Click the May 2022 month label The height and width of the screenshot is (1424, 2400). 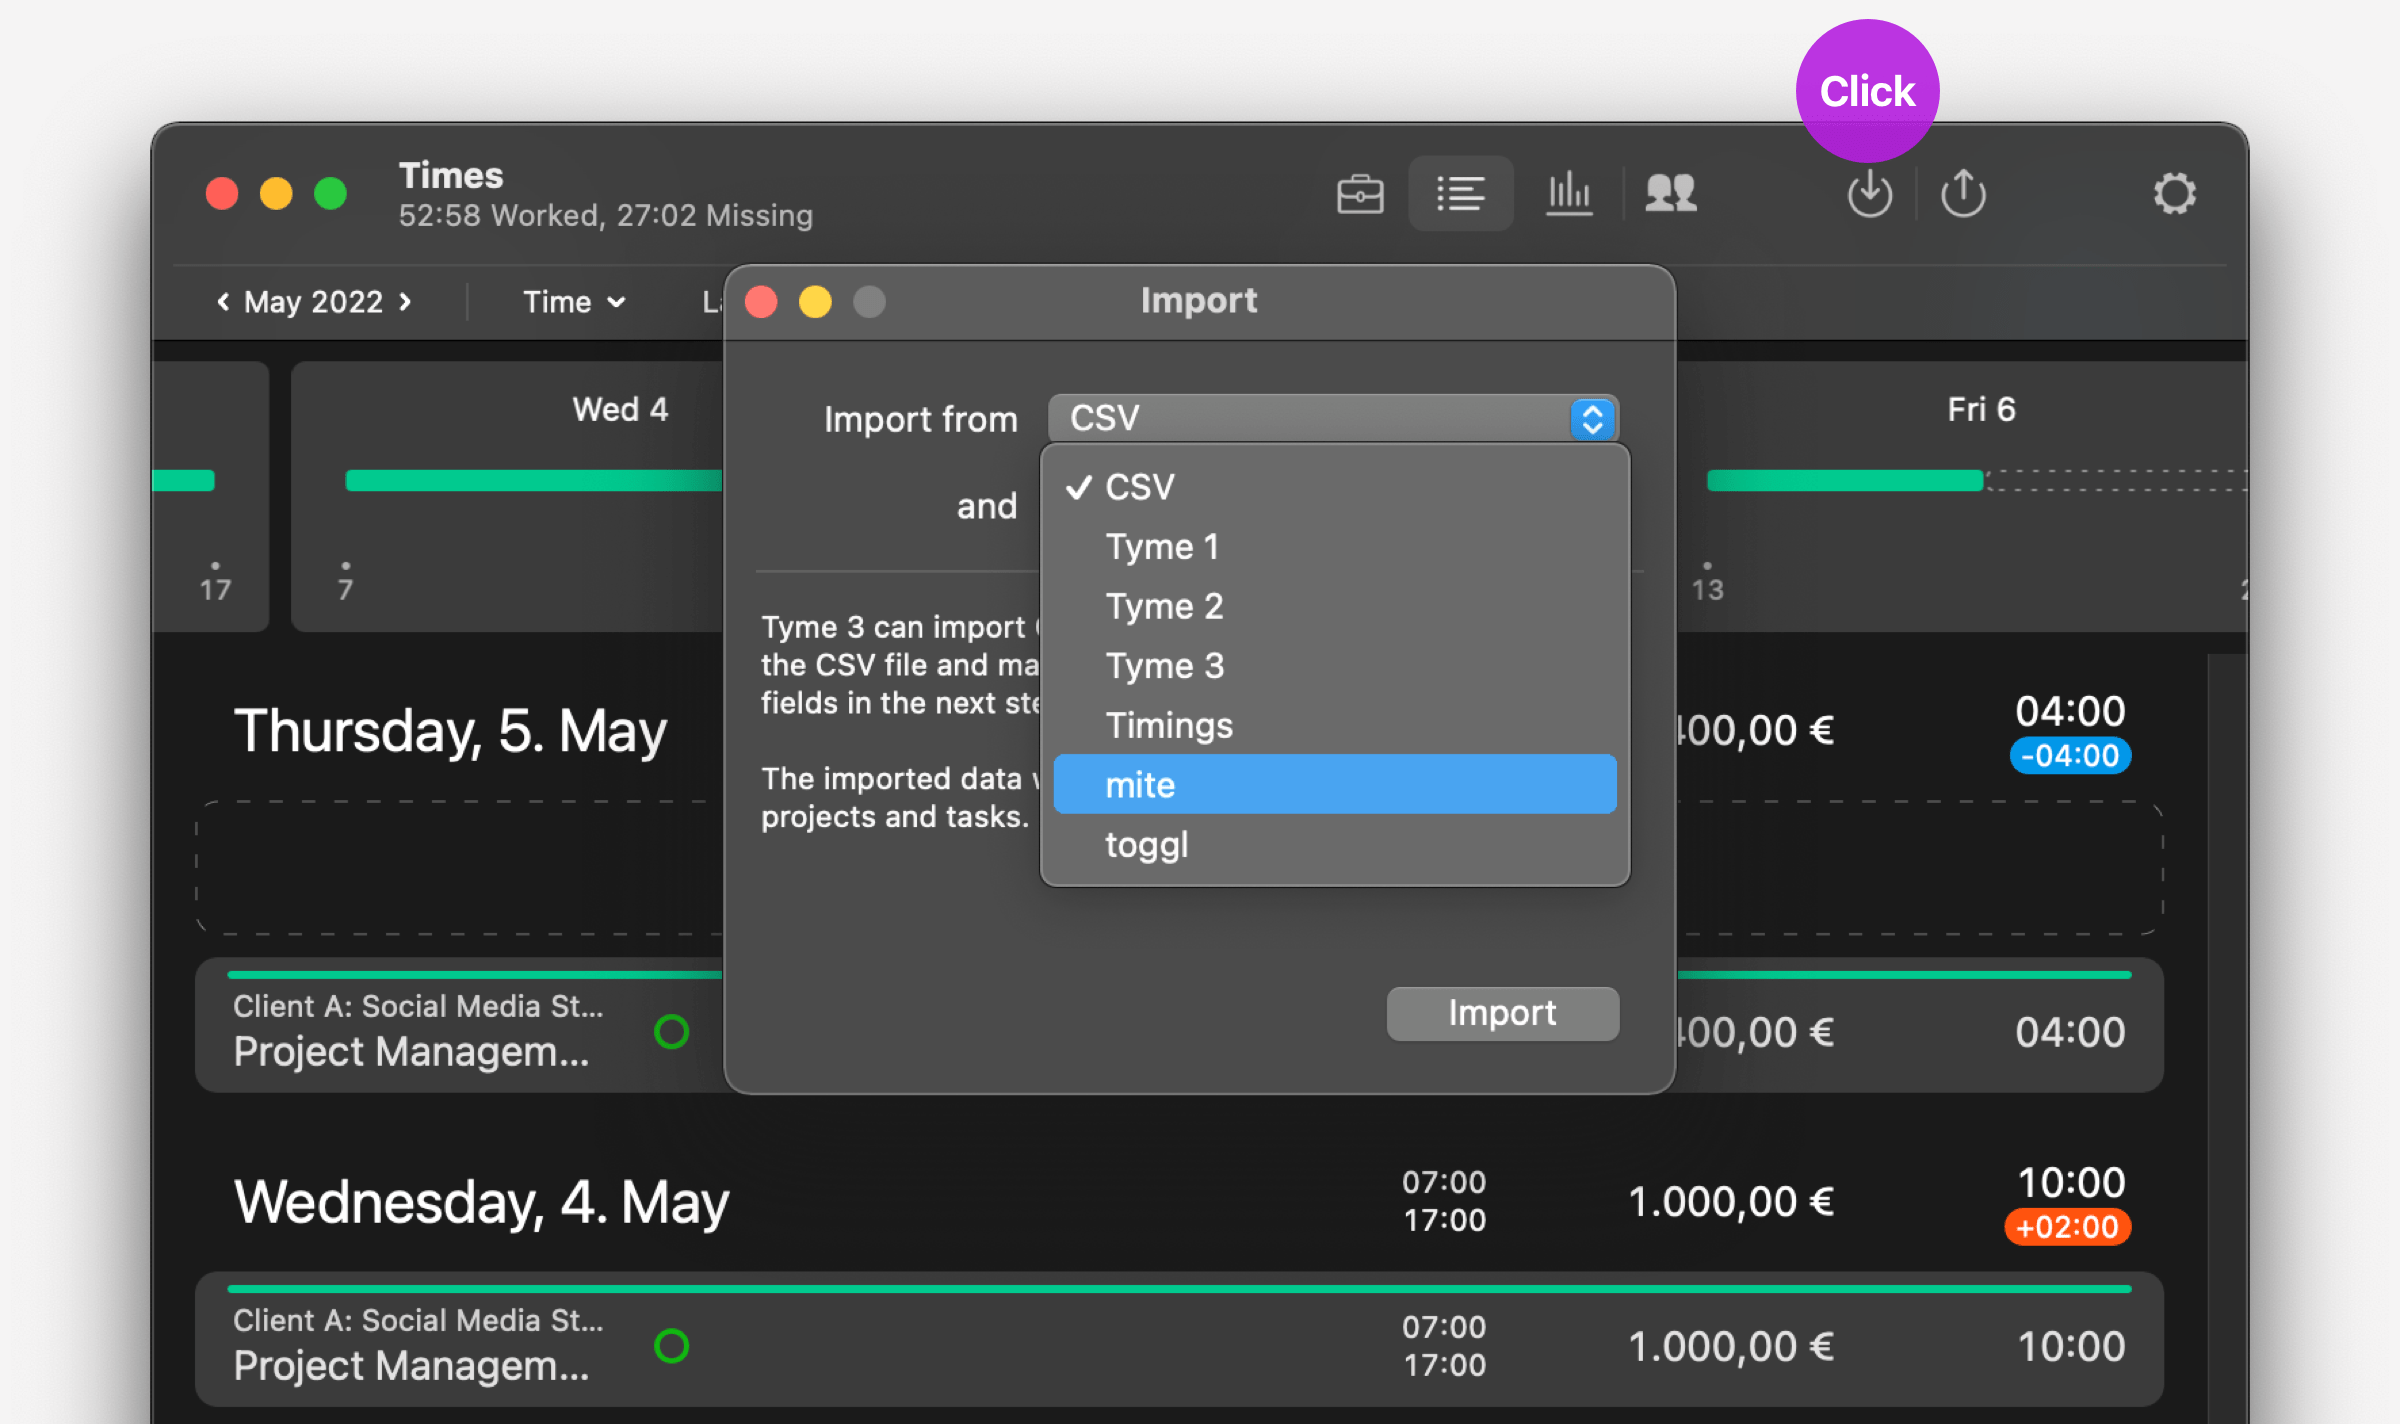[x=314, y=301]
